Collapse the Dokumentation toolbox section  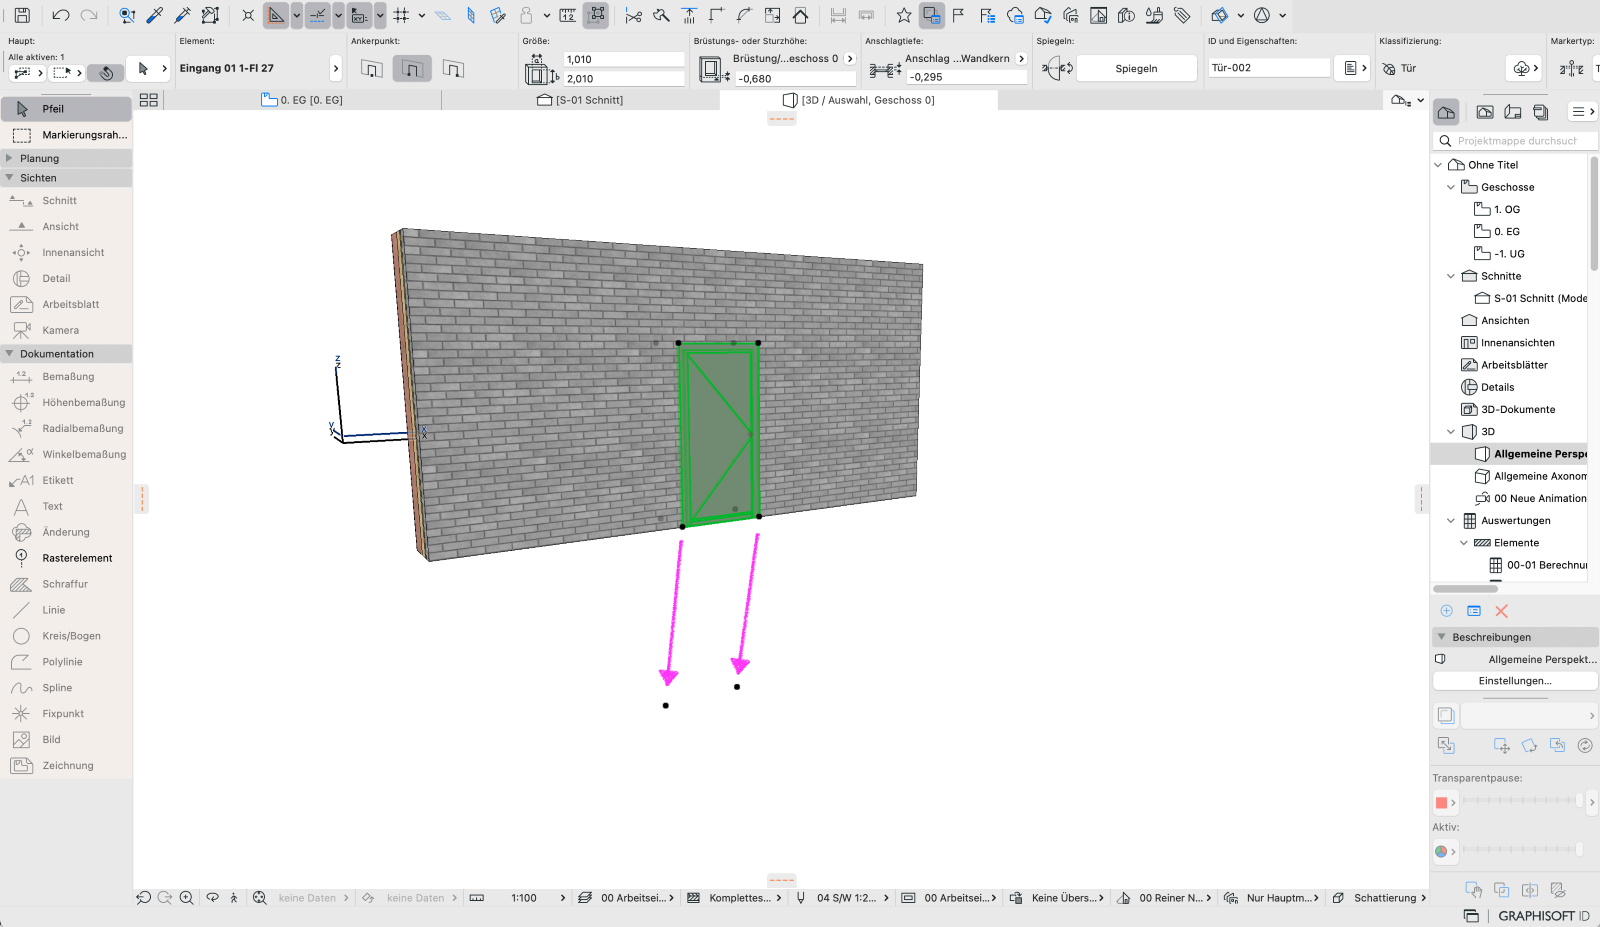pos(9,354)
